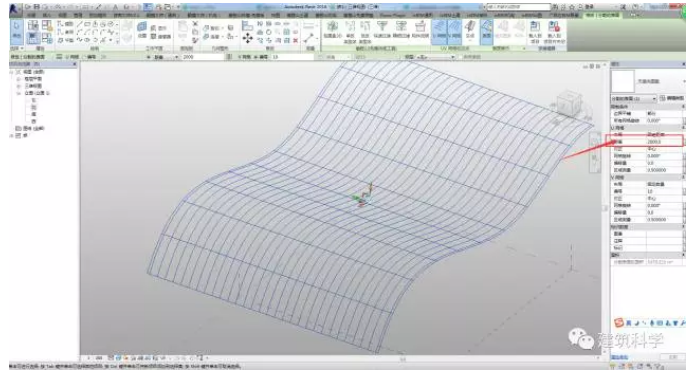
Task: Click the Load into Project icon
Action: tap(535, 31)
